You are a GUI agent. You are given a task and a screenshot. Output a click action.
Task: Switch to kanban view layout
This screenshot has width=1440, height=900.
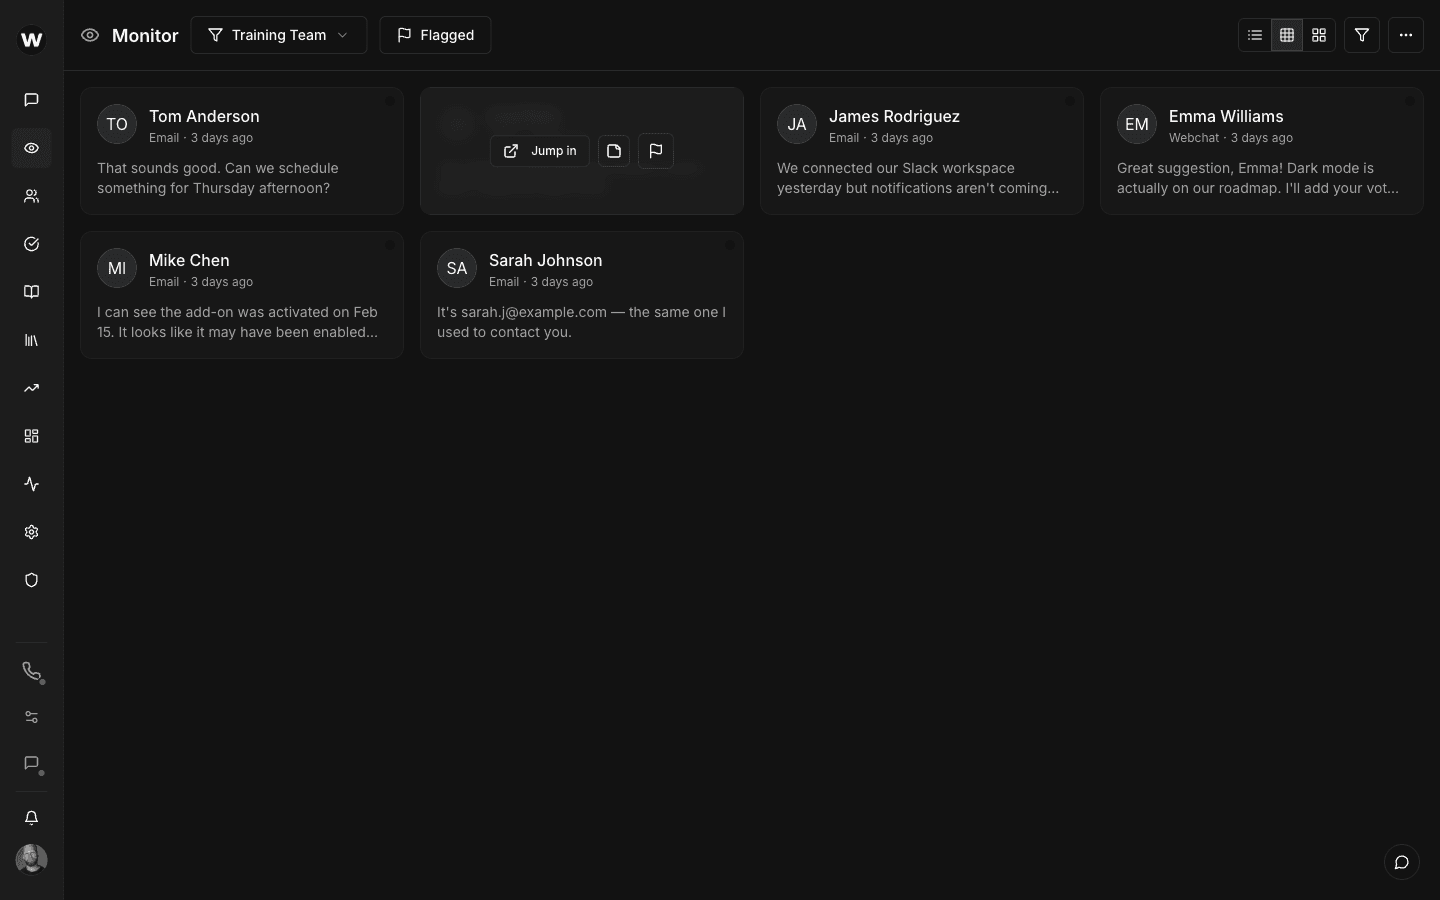1319,35
